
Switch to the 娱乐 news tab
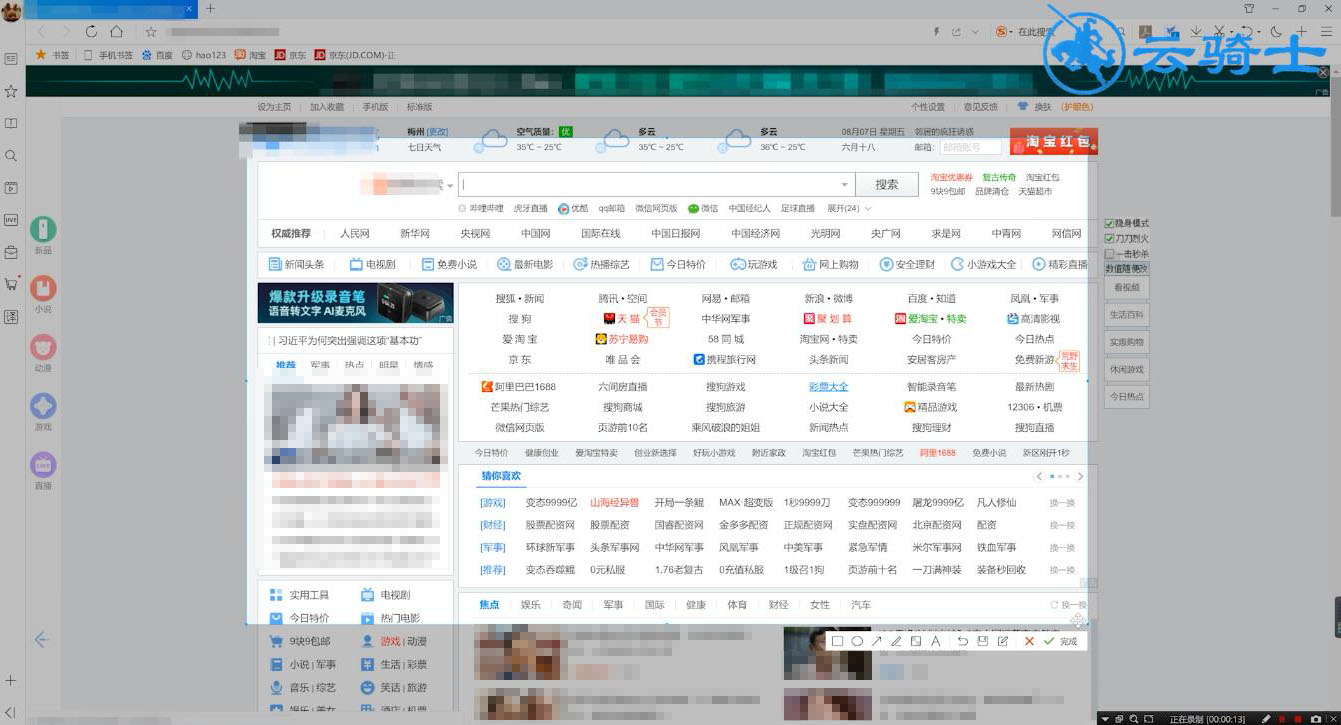pos(530,605)
